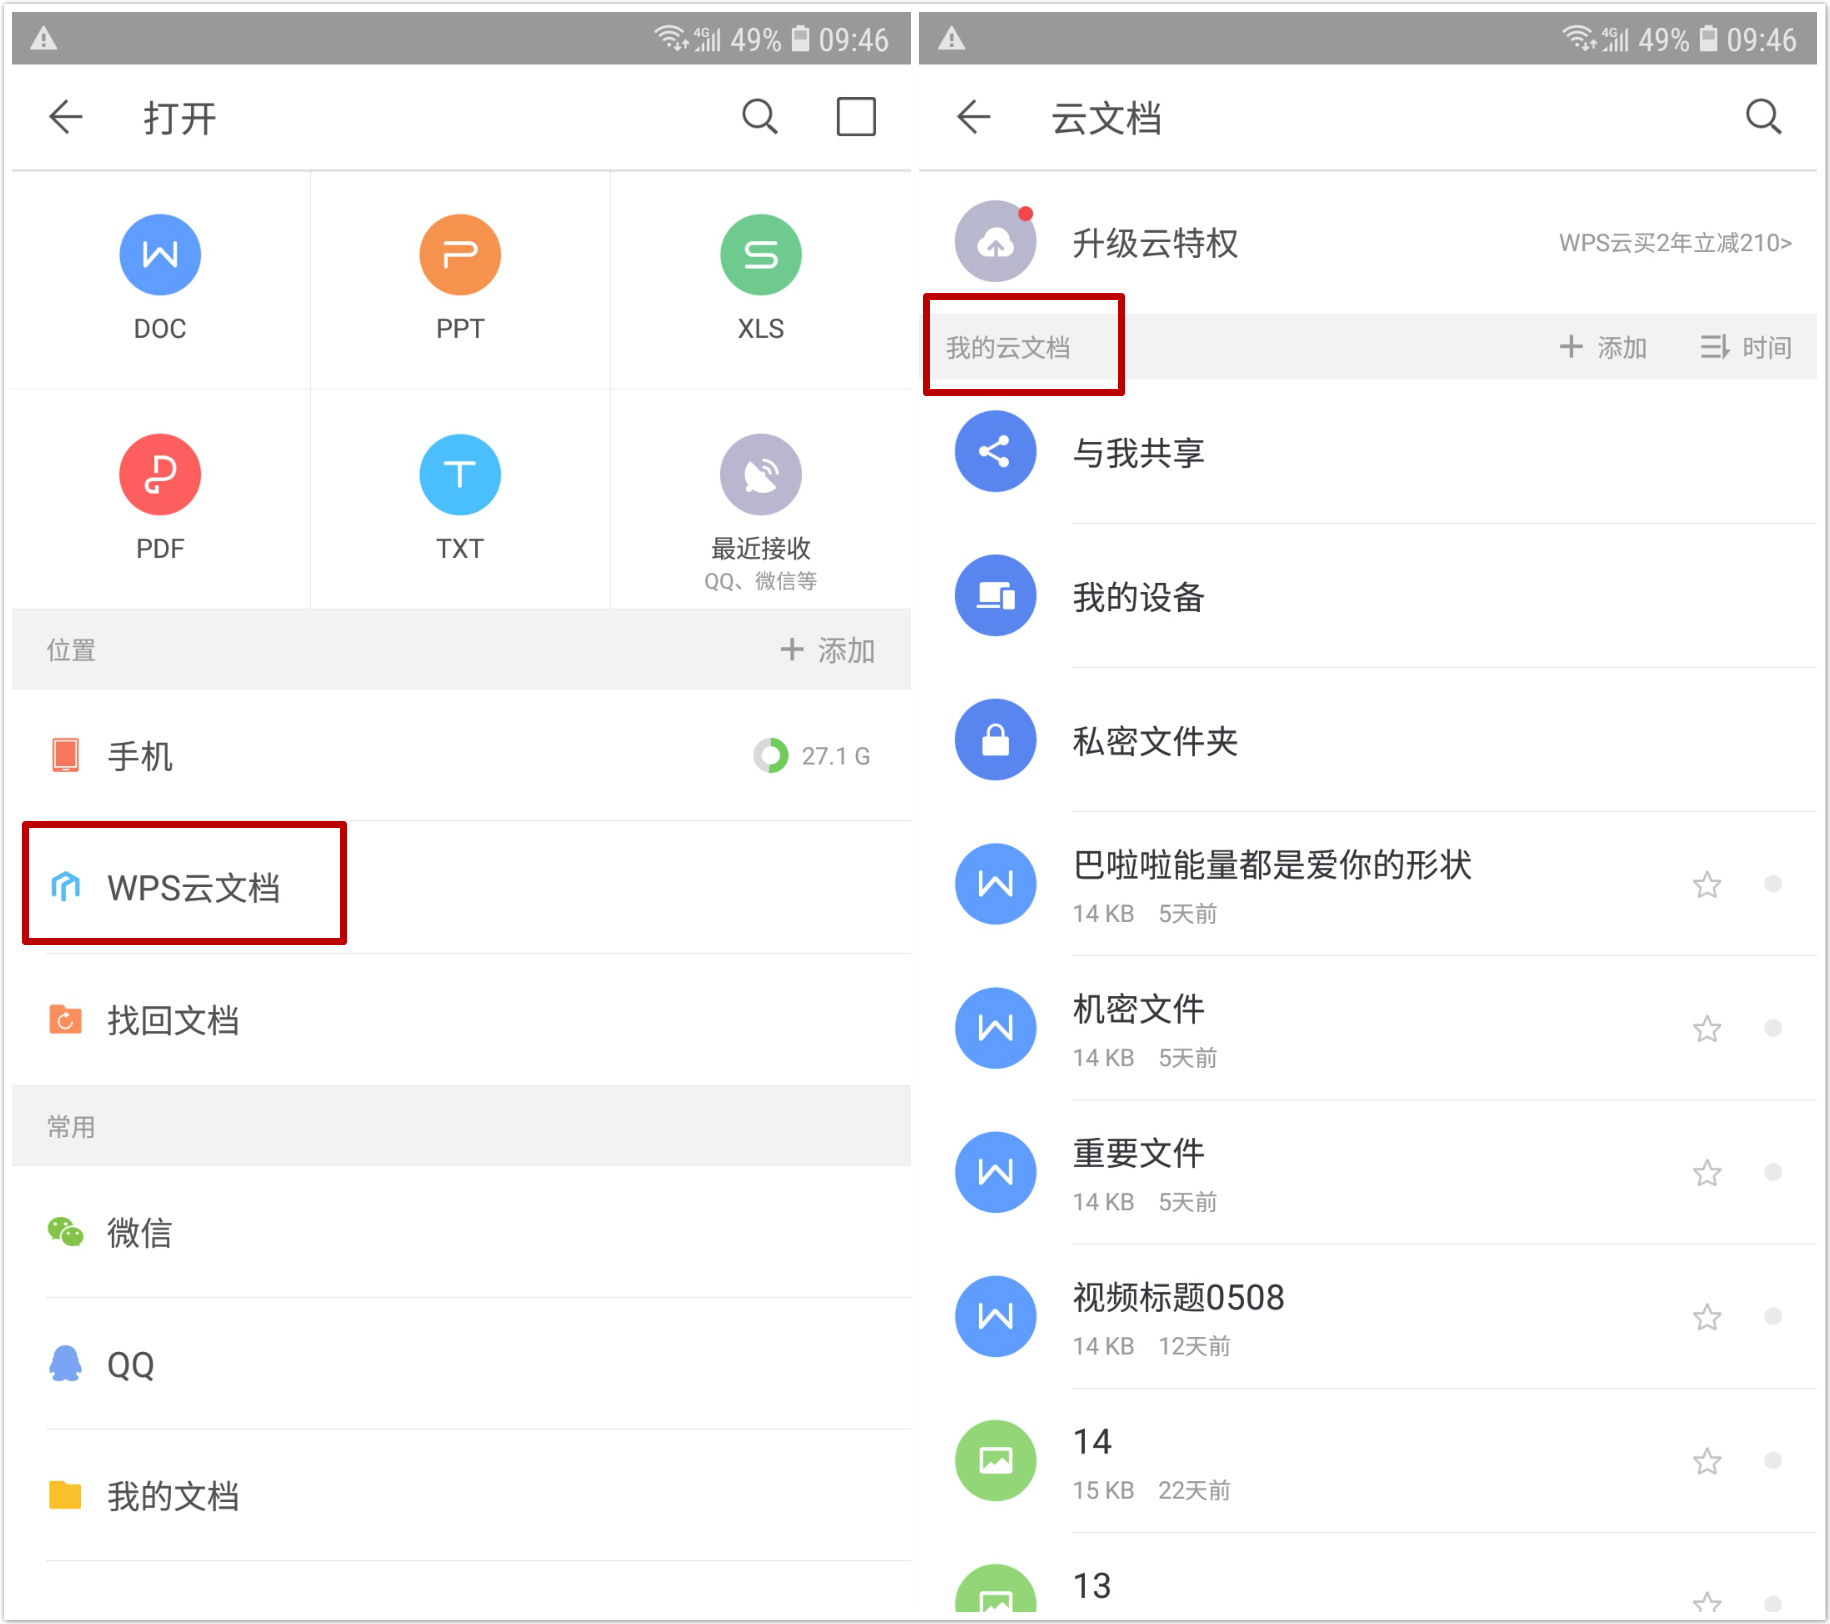
Task: Tap search icon in cloud documents screen
Action: click(x=1763, y=117)
